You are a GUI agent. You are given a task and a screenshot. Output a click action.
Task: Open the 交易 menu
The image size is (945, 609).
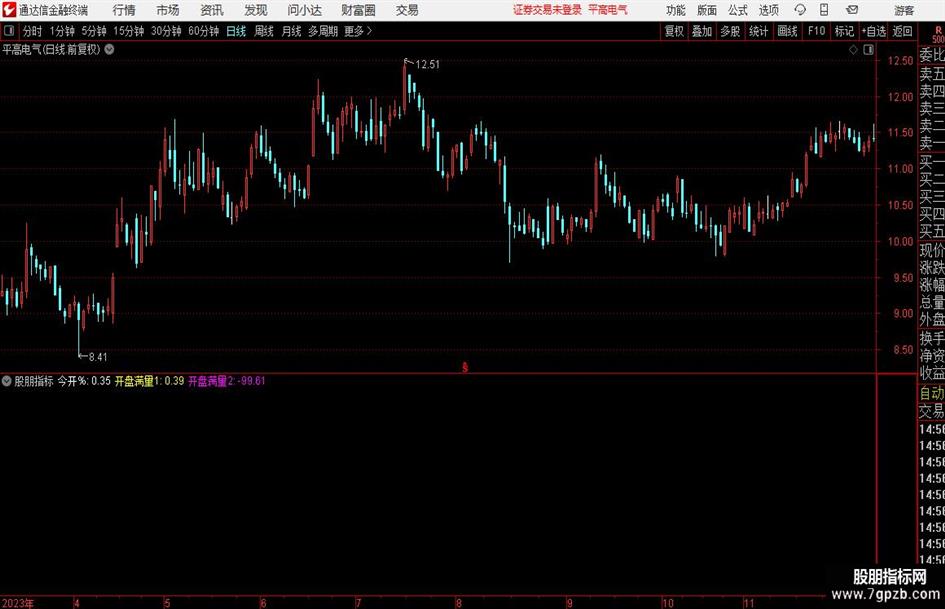(407, 10)
